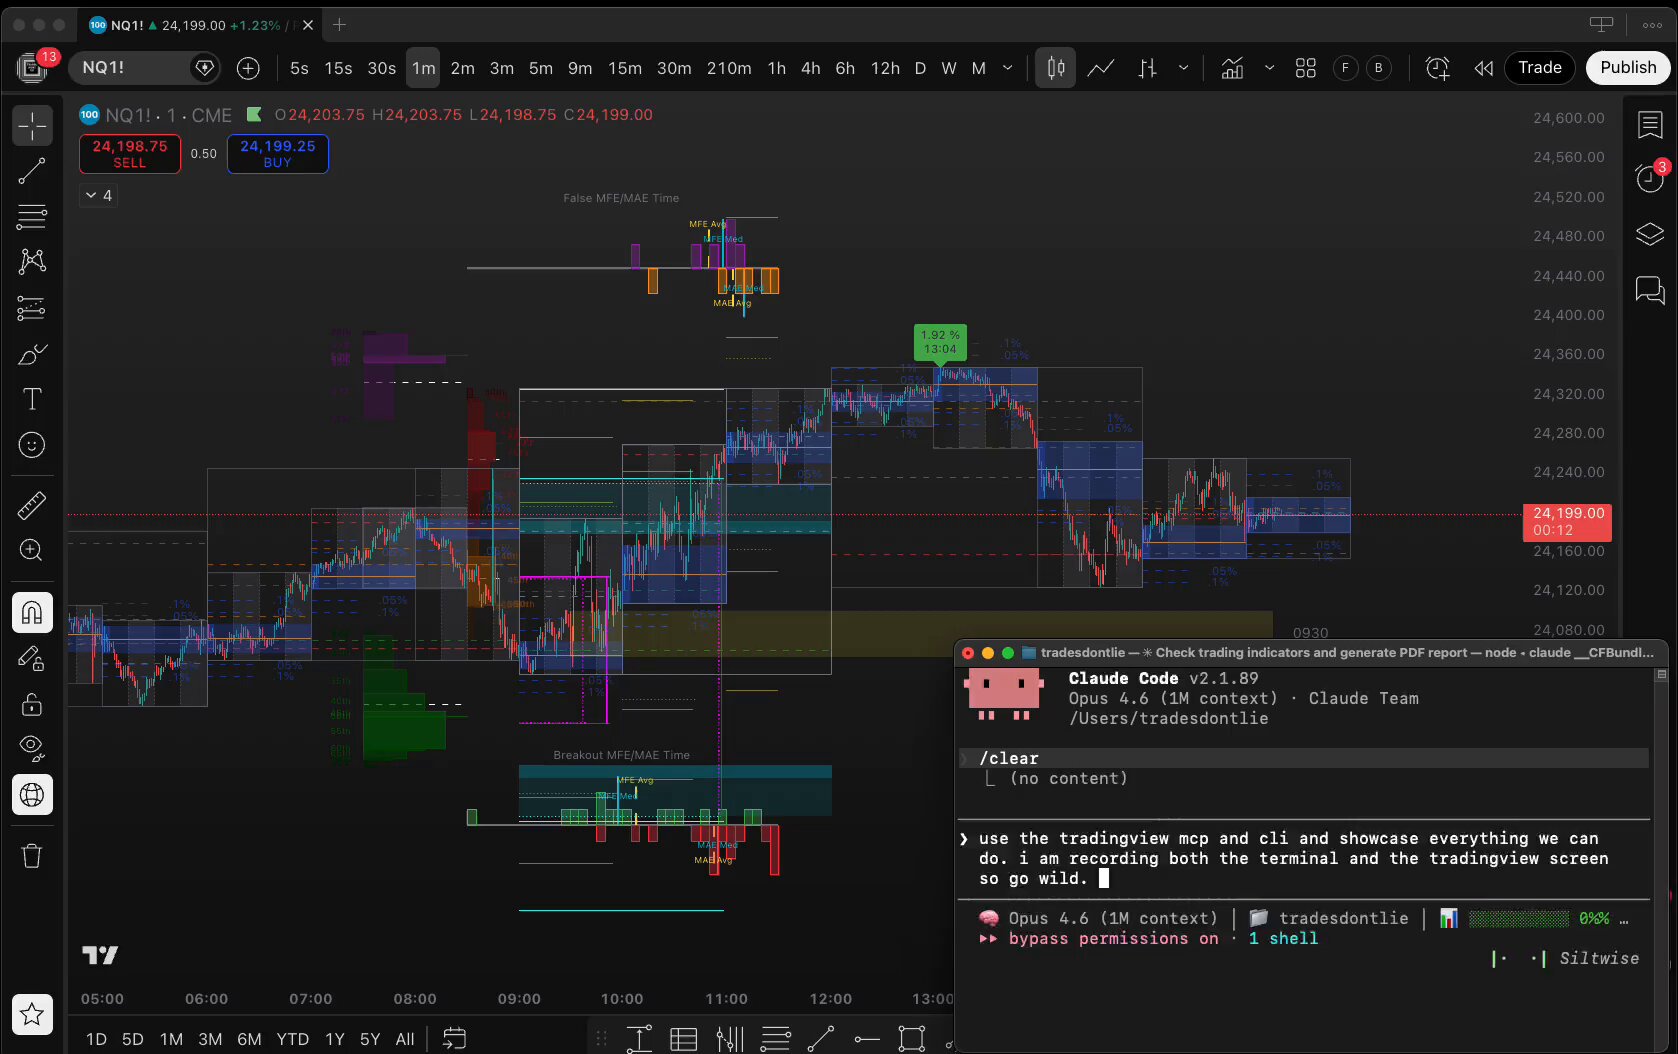Open the Replay rewind button
This screenshot has height=1054, width=1678.
(1483, 68)
